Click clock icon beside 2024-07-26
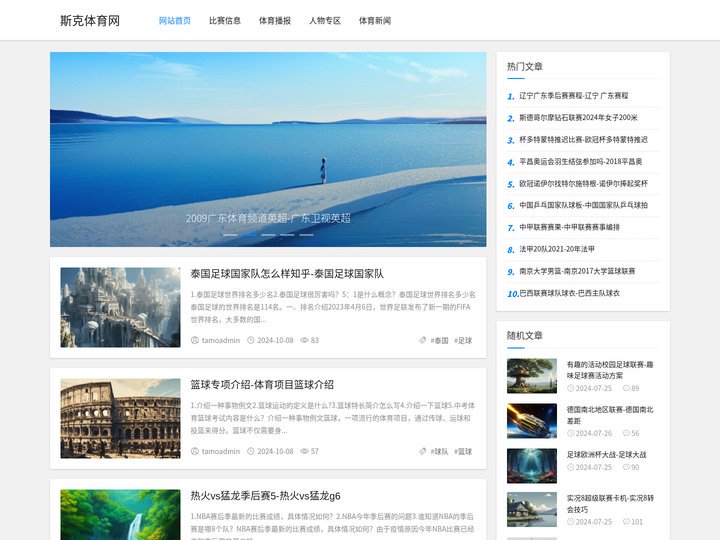 pos(570,433)
